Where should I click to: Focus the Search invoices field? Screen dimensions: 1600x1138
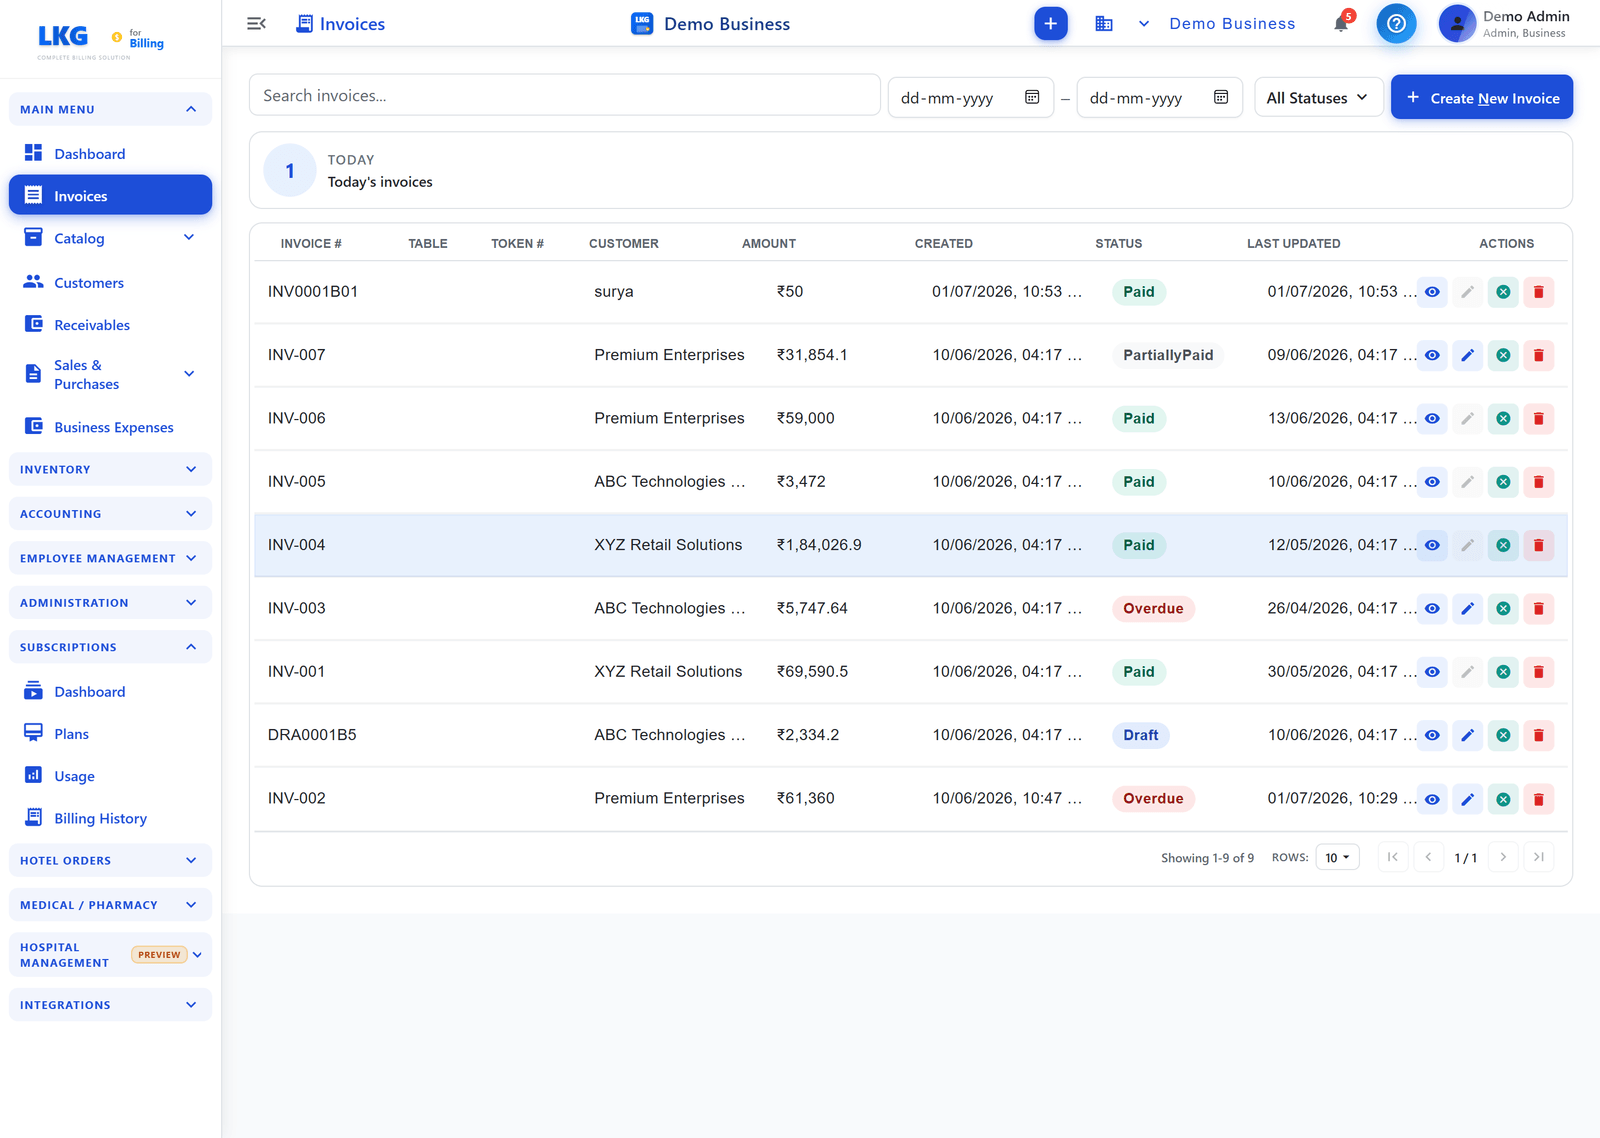click(x=564, y=95)
